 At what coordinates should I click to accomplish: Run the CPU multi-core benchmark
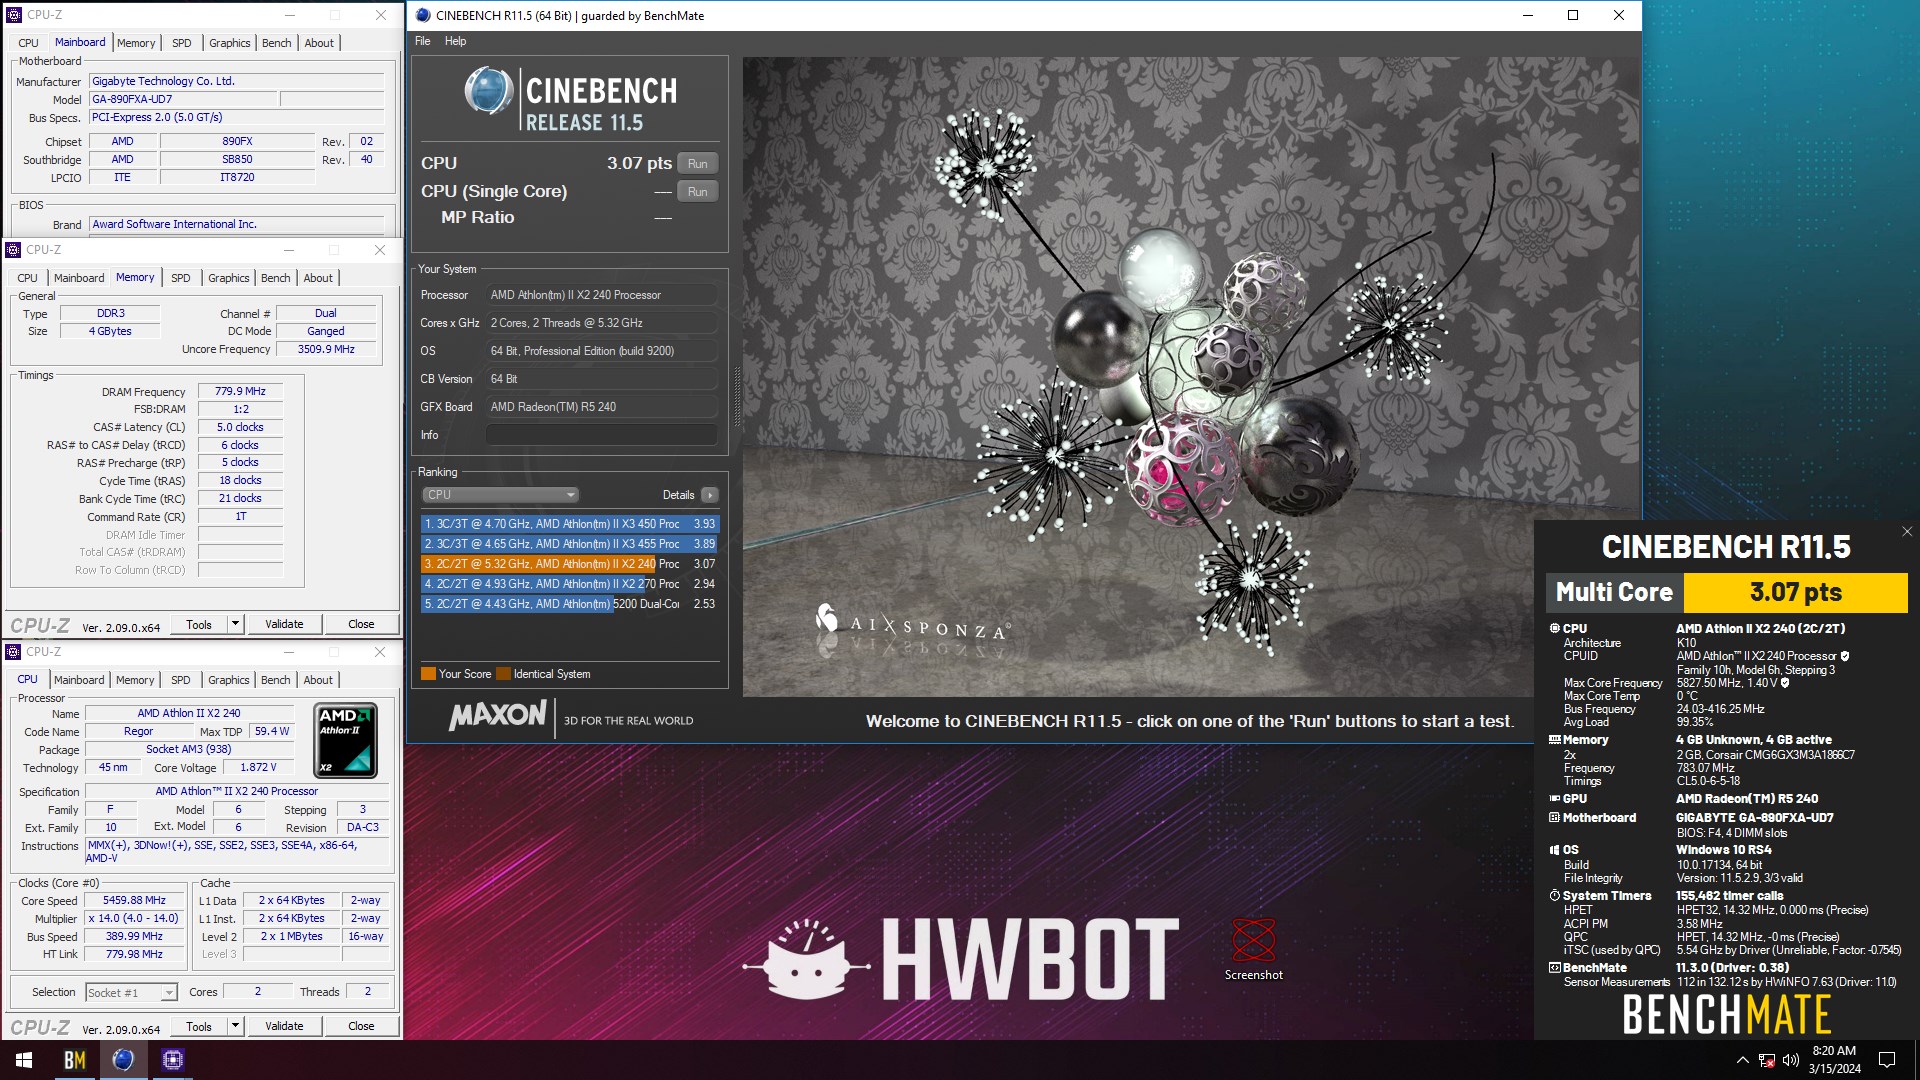(x=697, y=164)
